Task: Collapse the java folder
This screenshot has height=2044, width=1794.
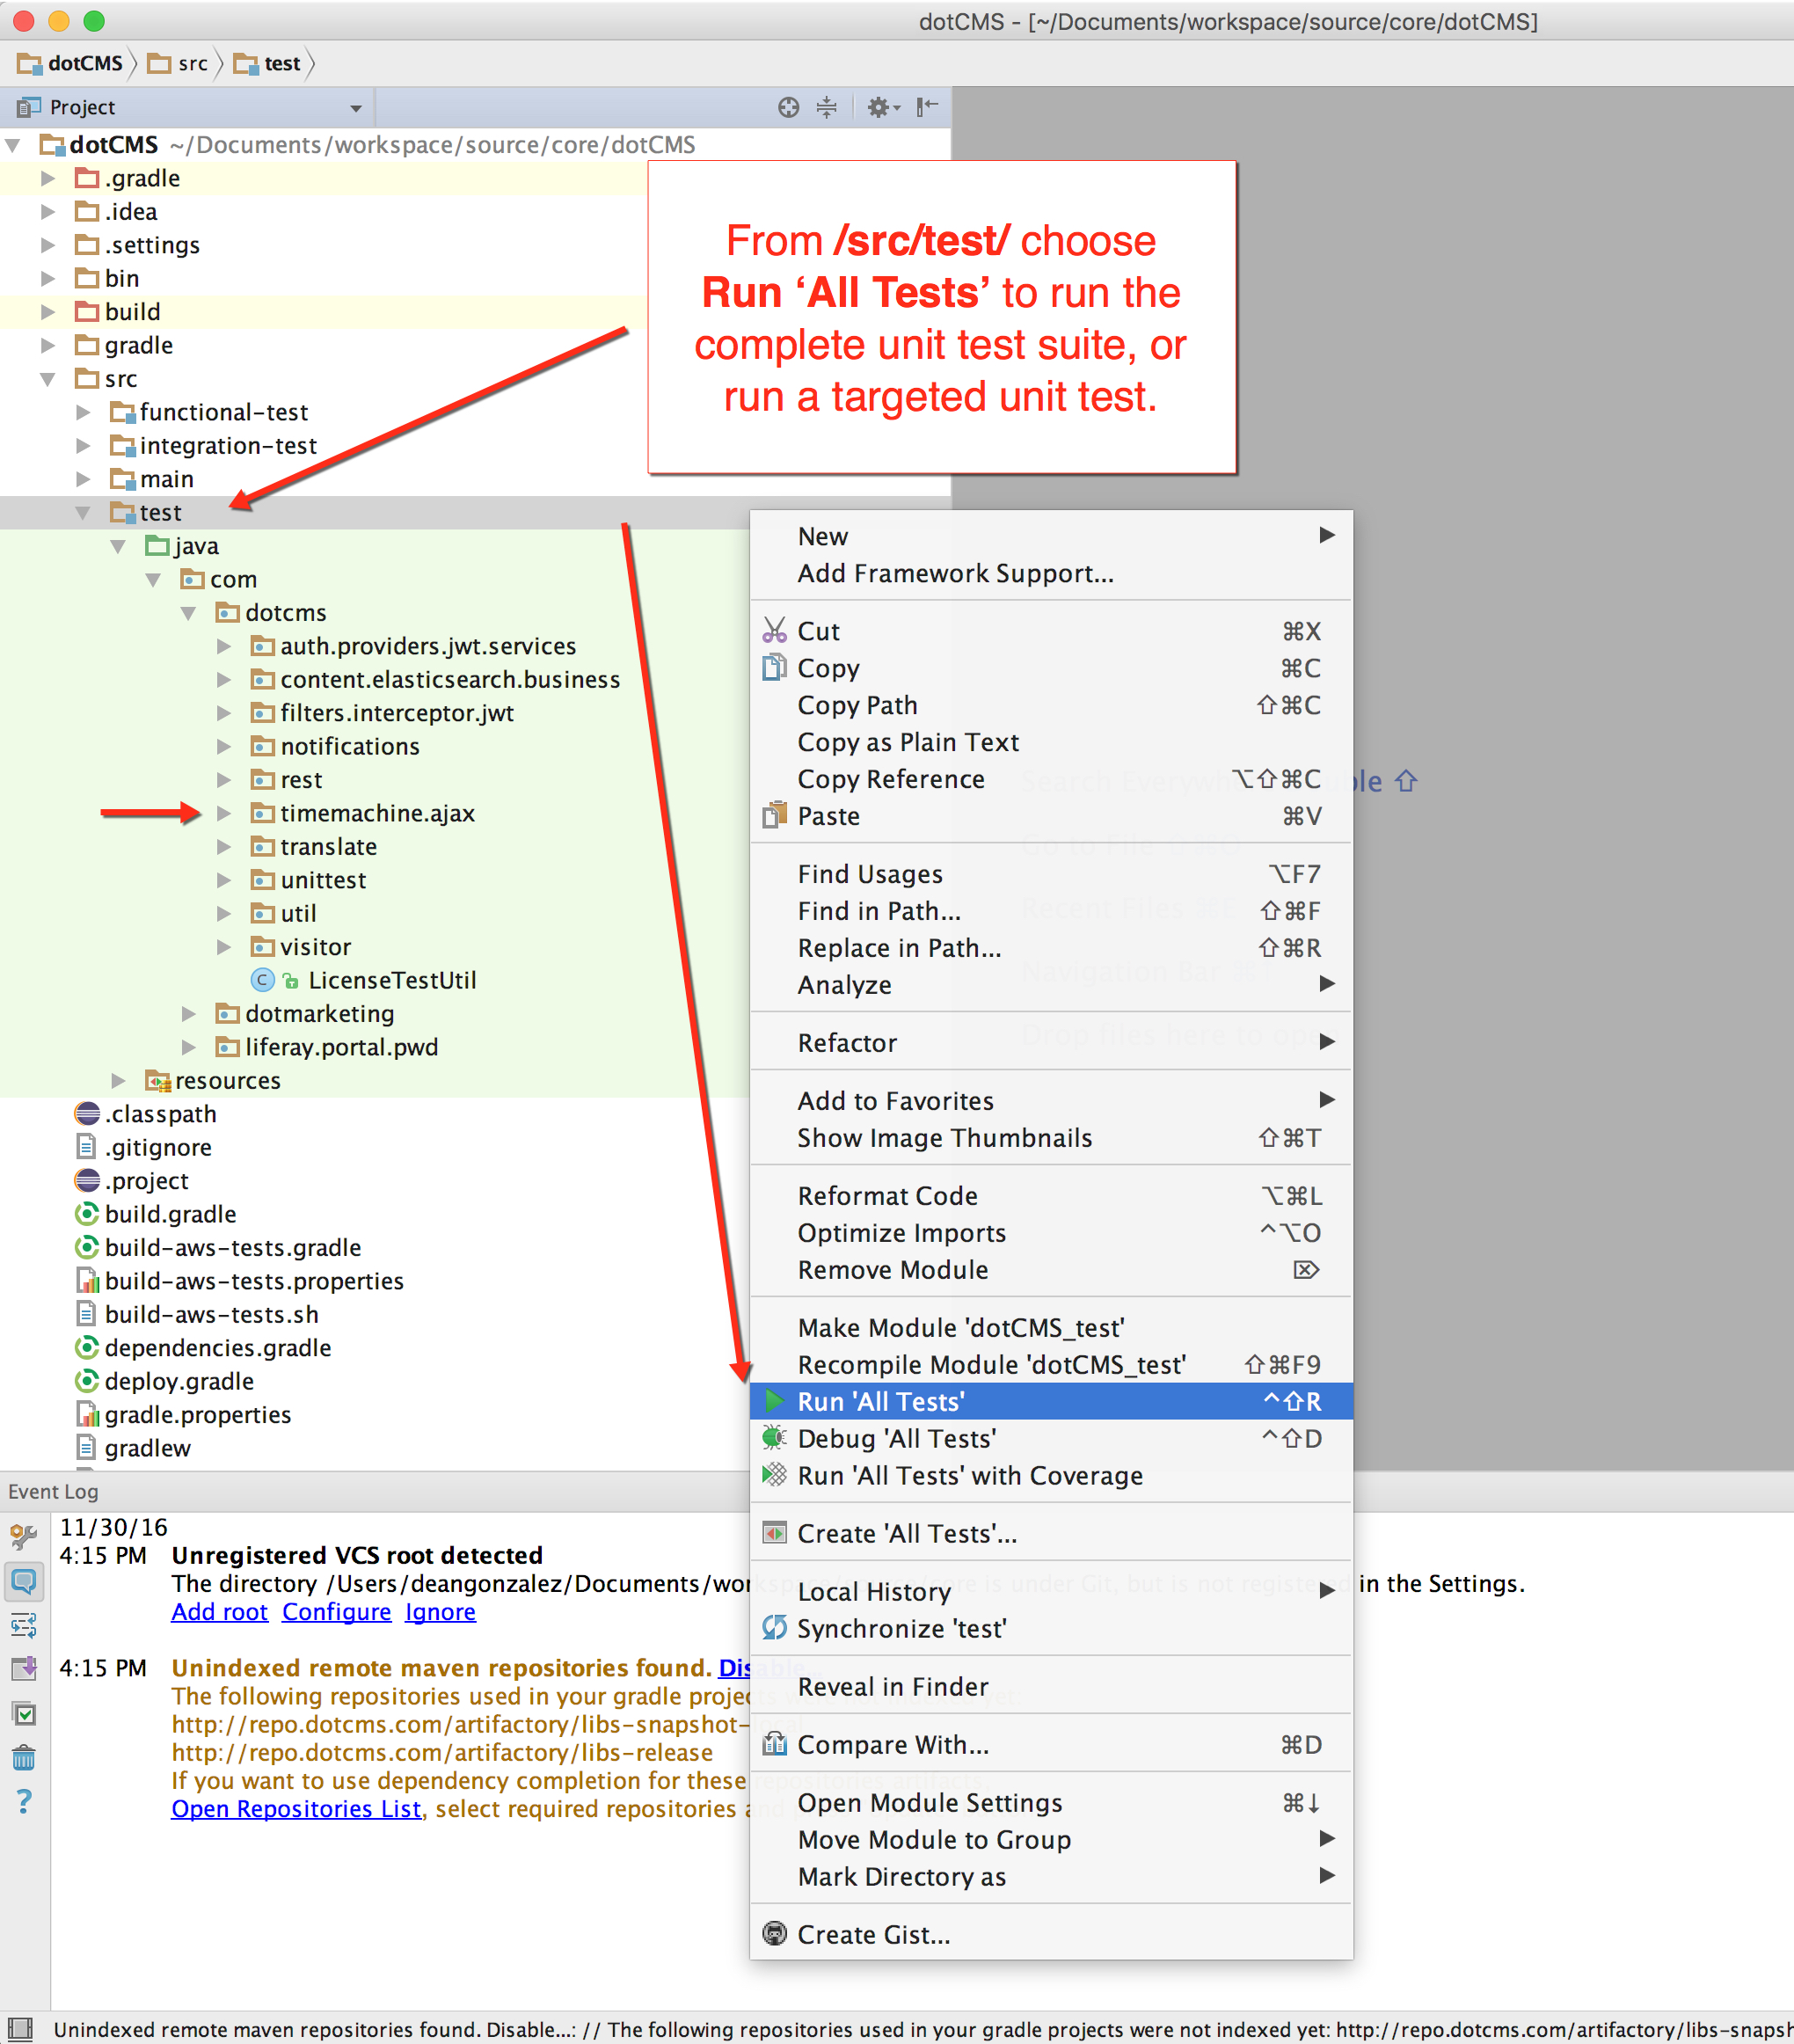Action: pos(118,546)
